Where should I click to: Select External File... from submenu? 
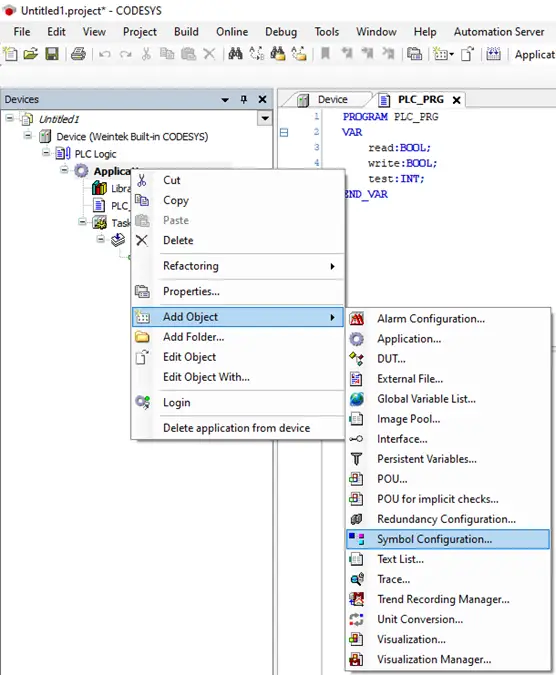(448, 378)
